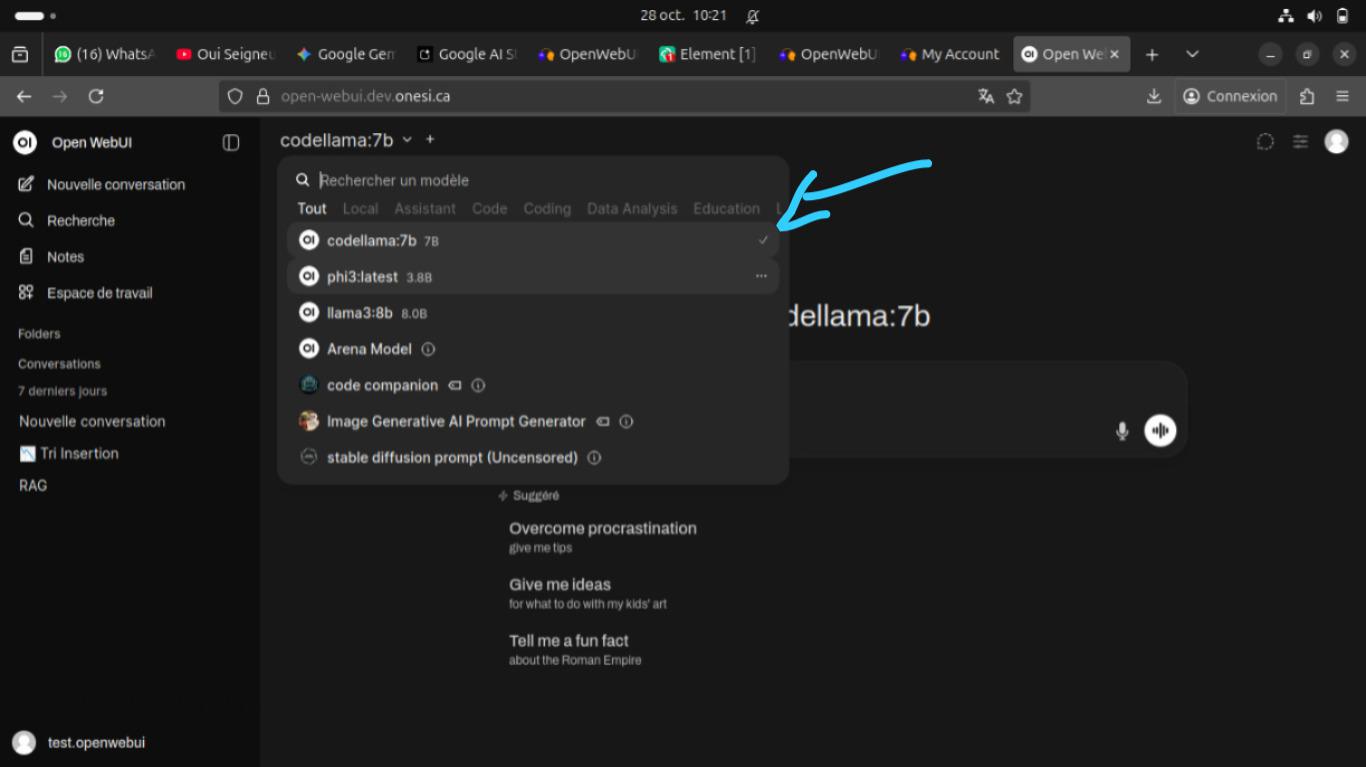Image resolution: width=1366 pixels, height=767 pixels.
Task: Filter models by Coding tab
Action: [546, 209]
